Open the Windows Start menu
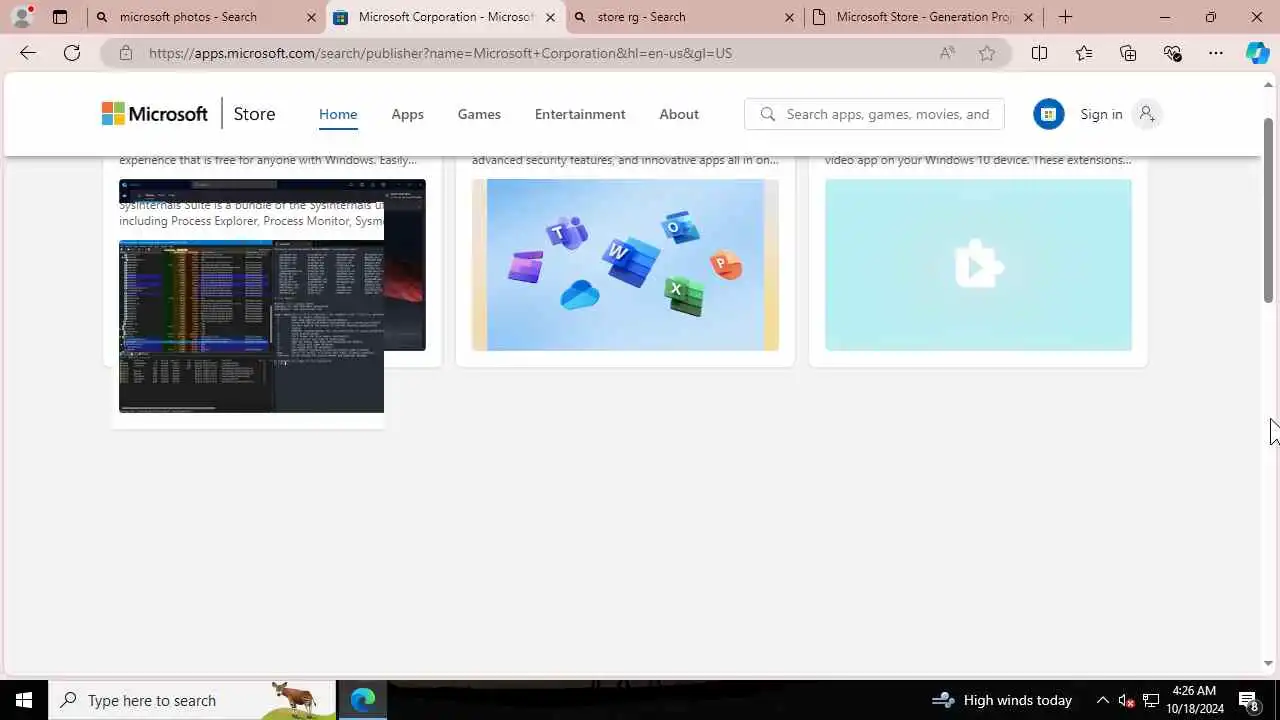Image resolution: width=1280 pixels, height=720 pixels. (x=24, y=700)
